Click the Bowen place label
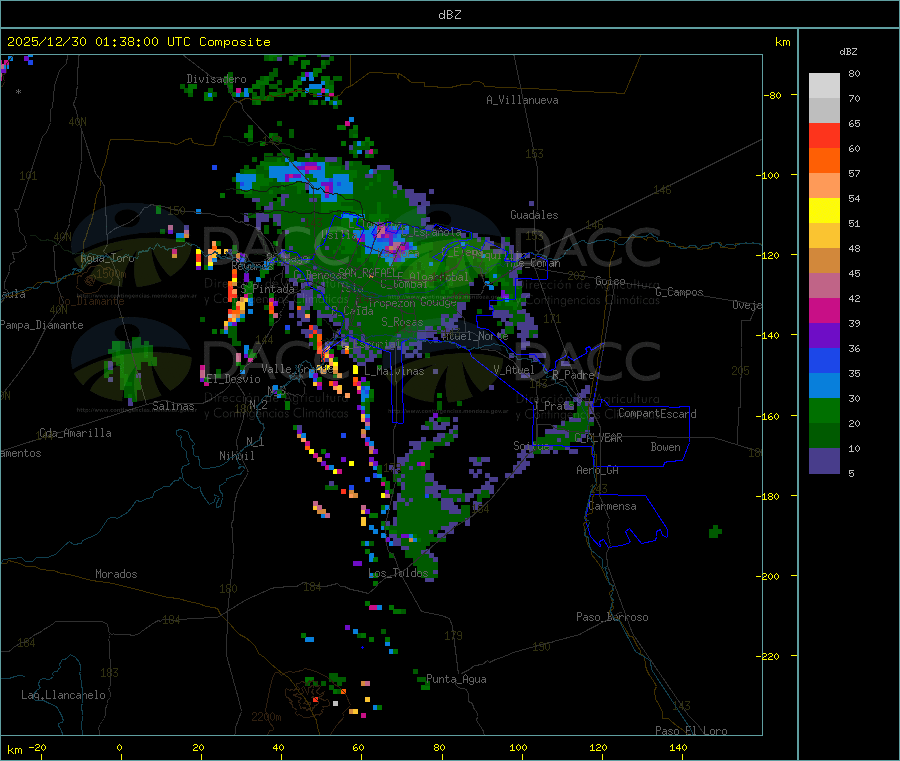This screenshot has height=761, width=900. [665, 447]
